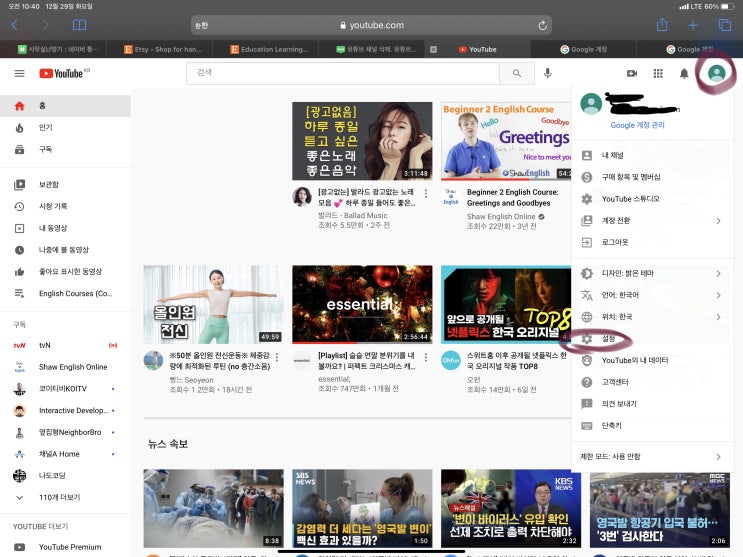
Task: Expand 계정 전환 switch account submenu
Action: coord(652,220)
